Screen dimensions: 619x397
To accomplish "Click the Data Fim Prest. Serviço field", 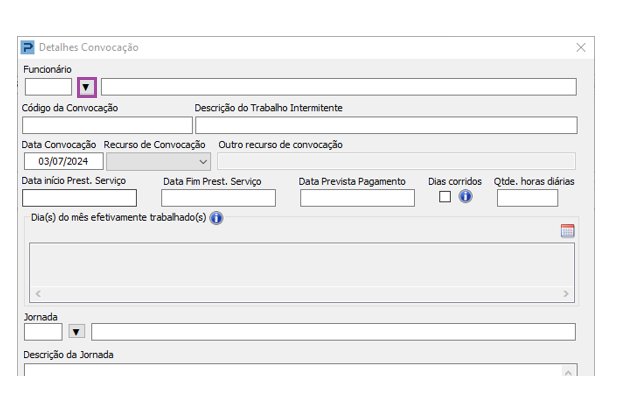I will (218, 198).
